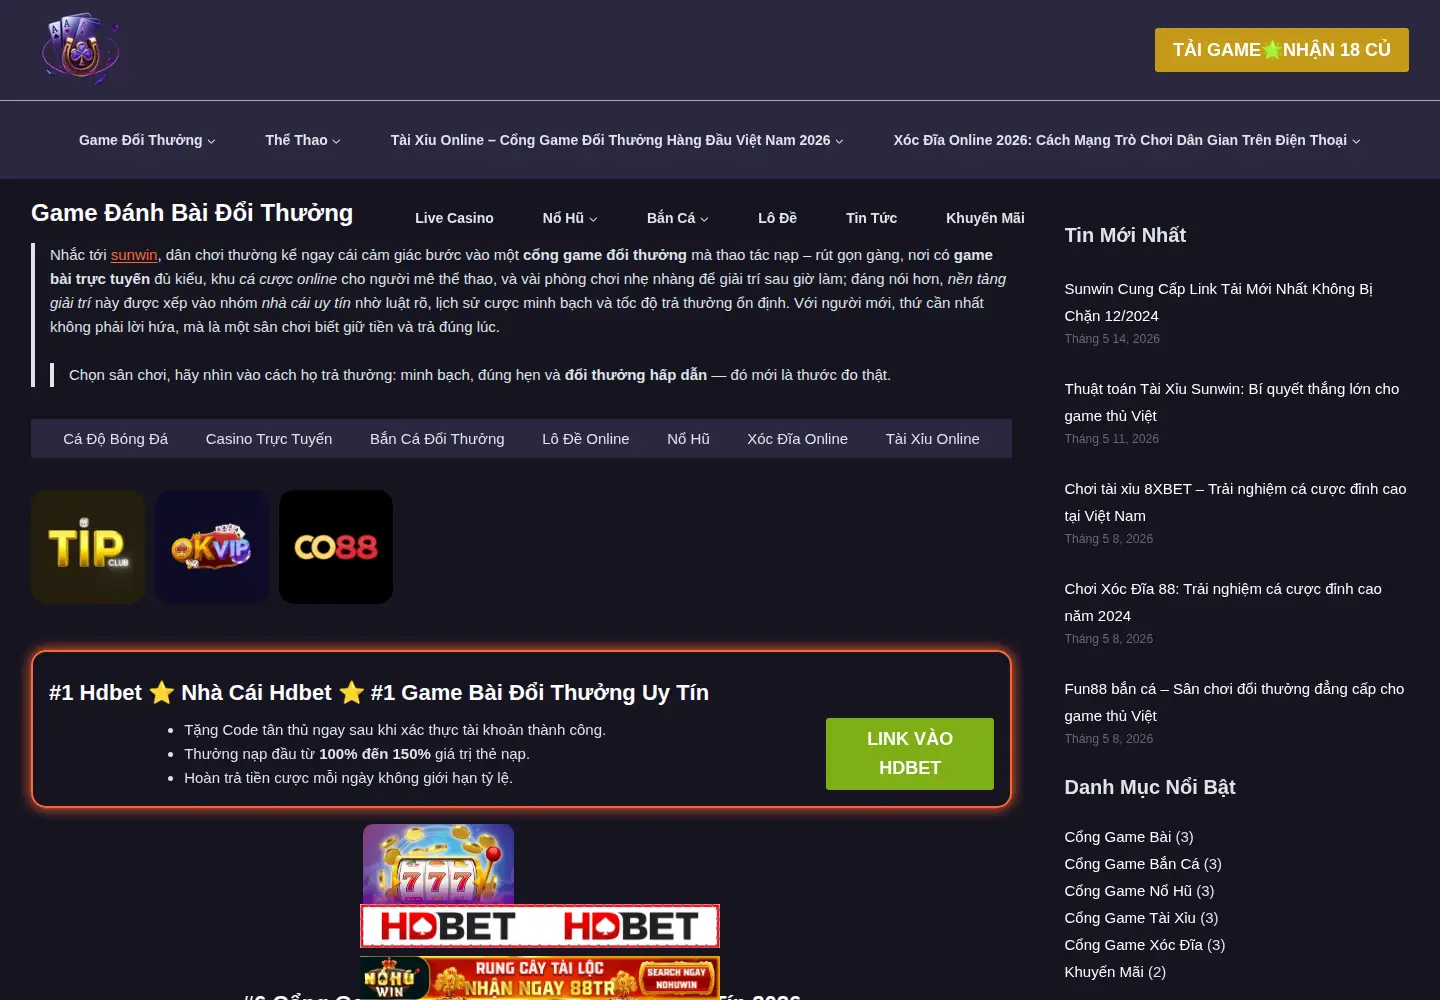
Task: Open the Chơi Xóc Đĩa 88 article
Action: tap(1223, 602)
